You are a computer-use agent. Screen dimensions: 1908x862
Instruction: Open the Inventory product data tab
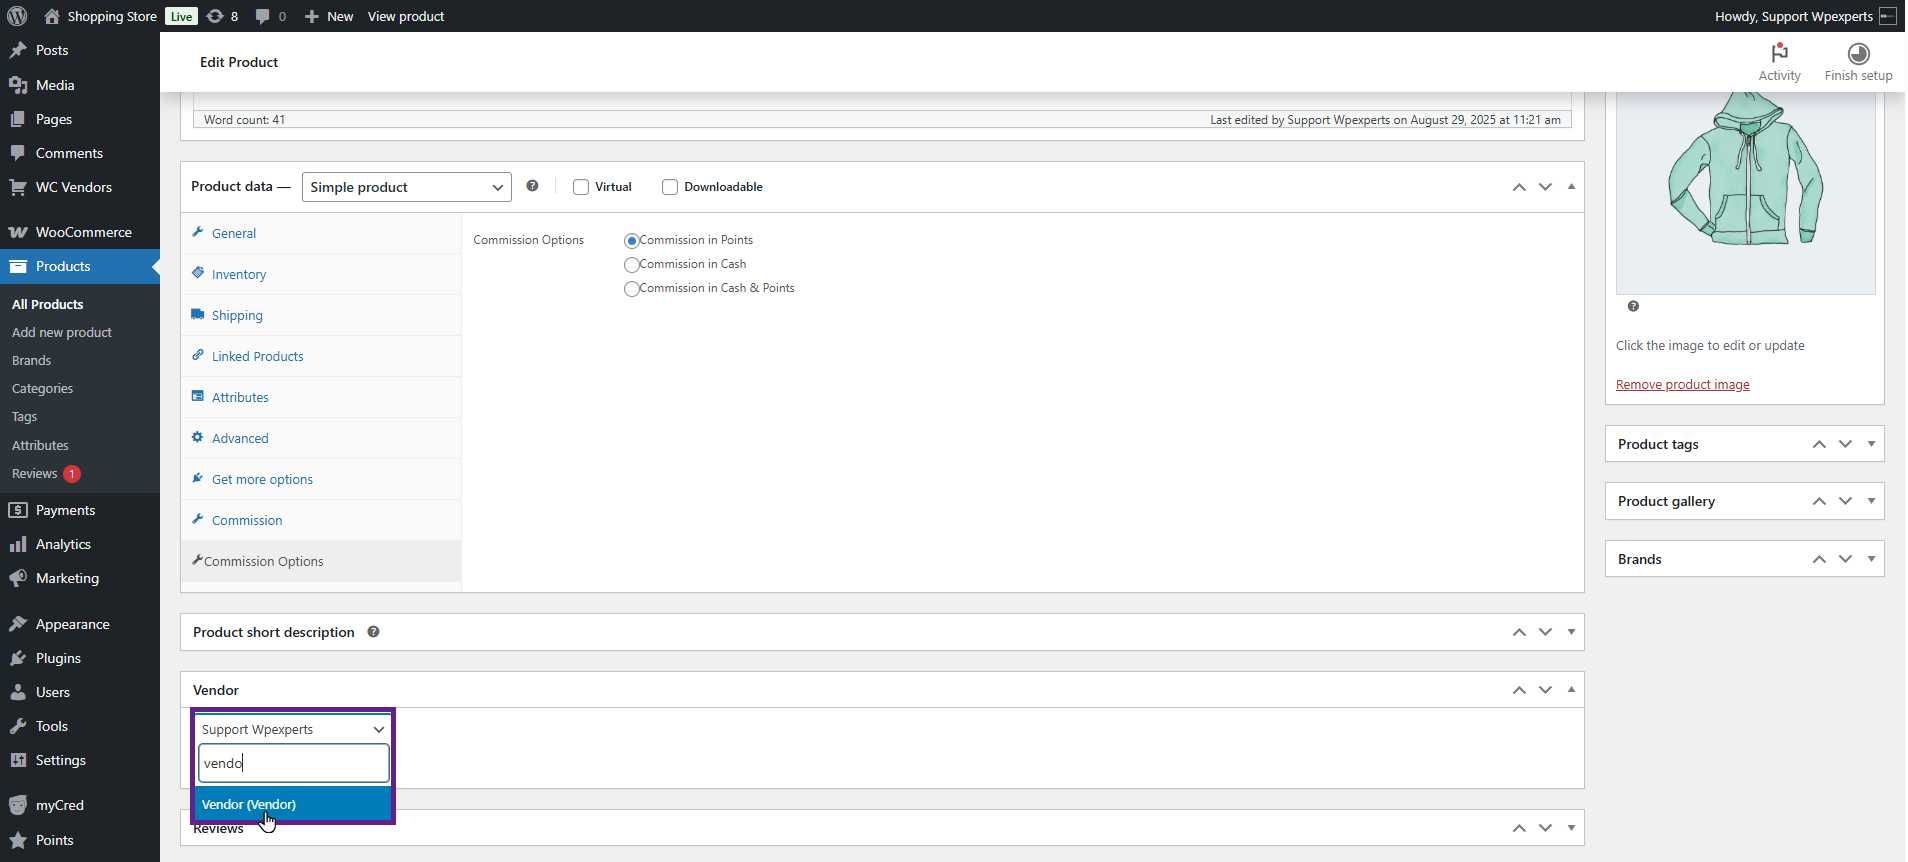[238, 274]
